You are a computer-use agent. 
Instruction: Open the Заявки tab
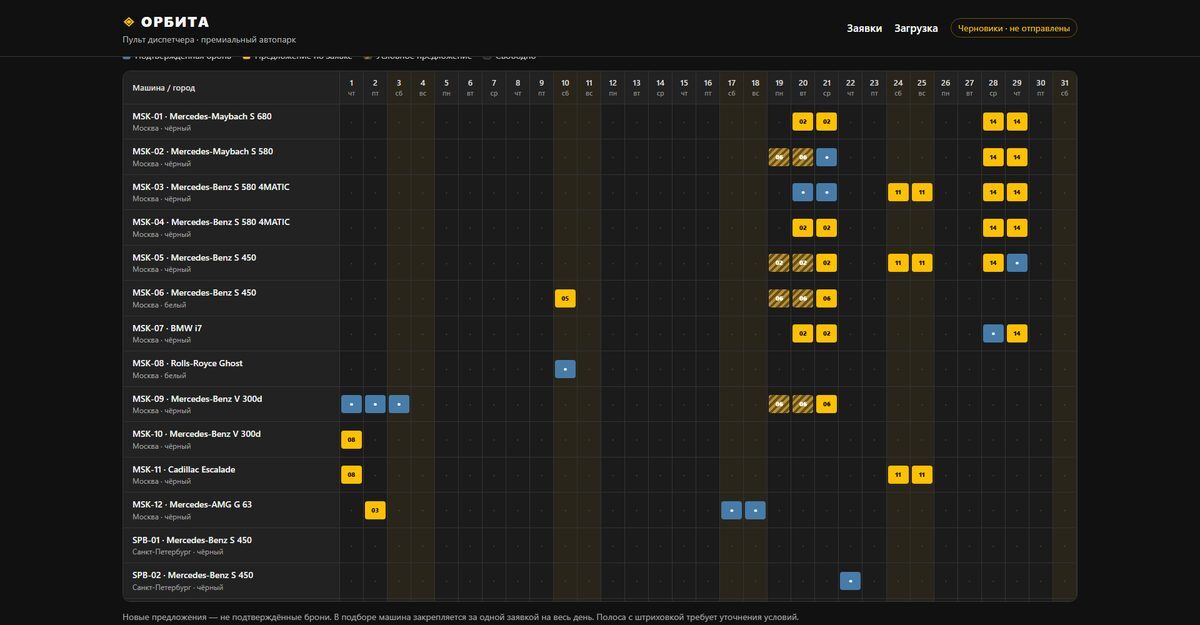864,28
